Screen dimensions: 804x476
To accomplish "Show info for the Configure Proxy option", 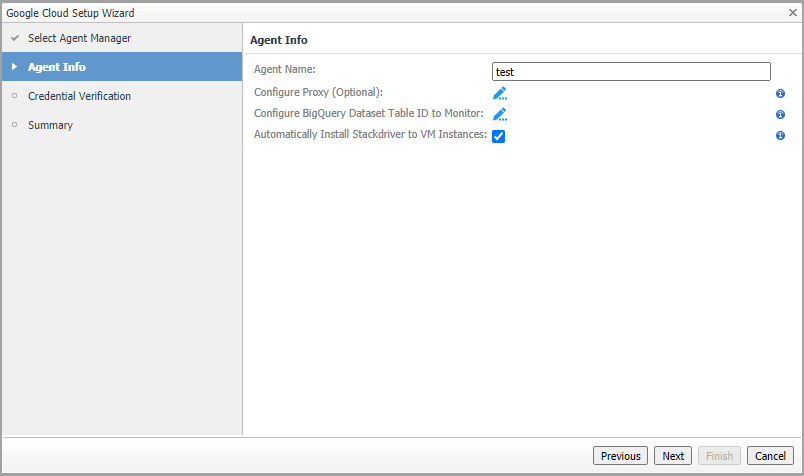I will (780, 93).
